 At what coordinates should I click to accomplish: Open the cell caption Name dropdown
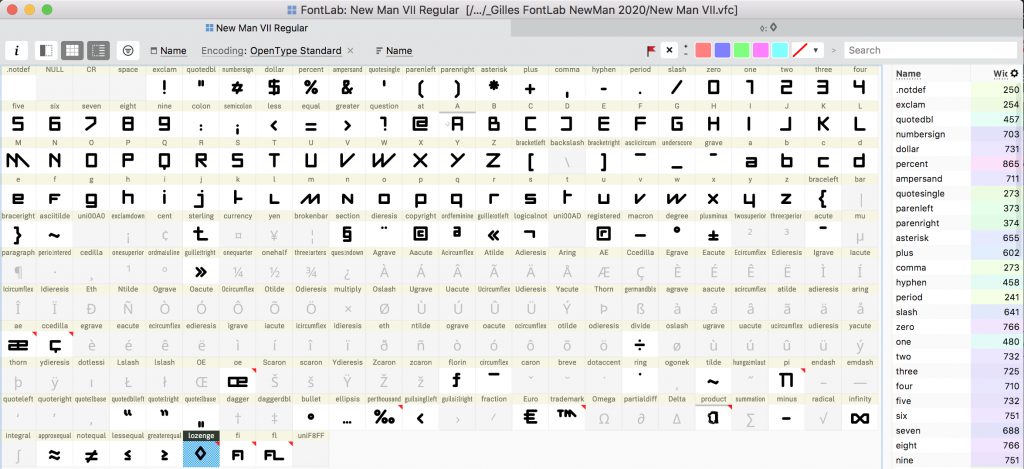pyautogui.click(x=168, y=51)
